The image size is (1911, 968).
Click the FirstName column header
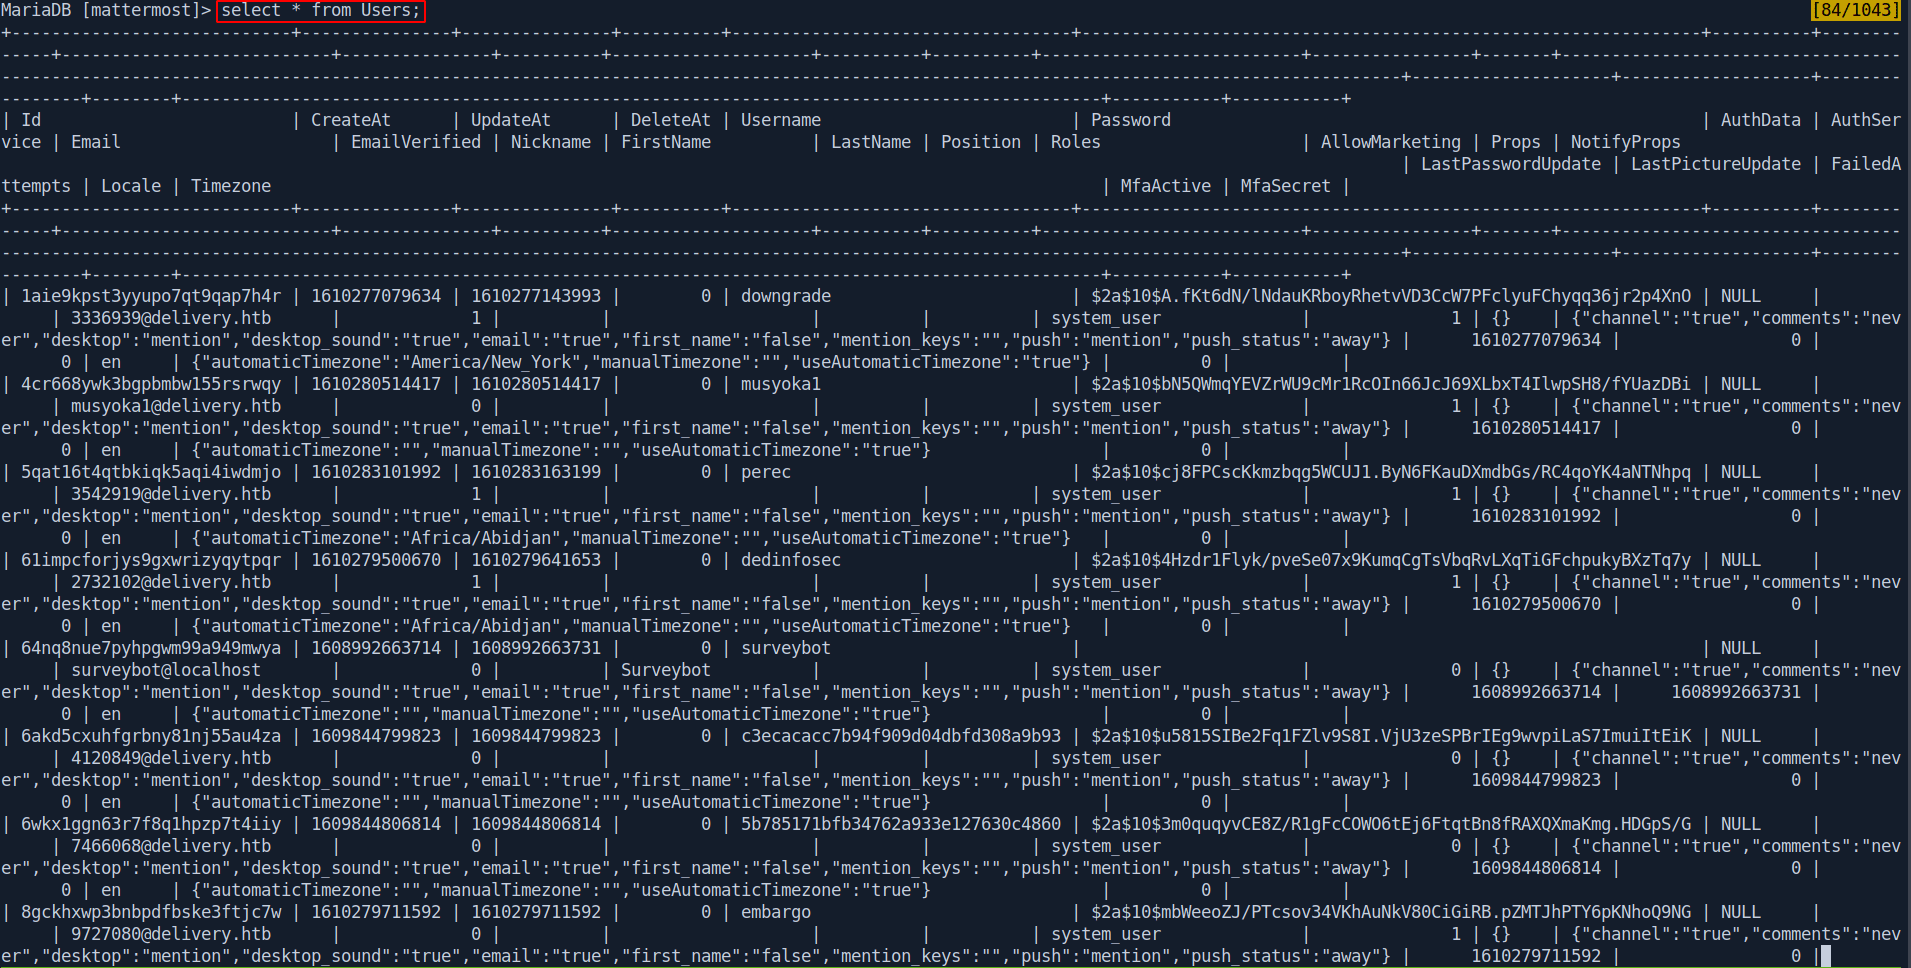click(666, 142)
